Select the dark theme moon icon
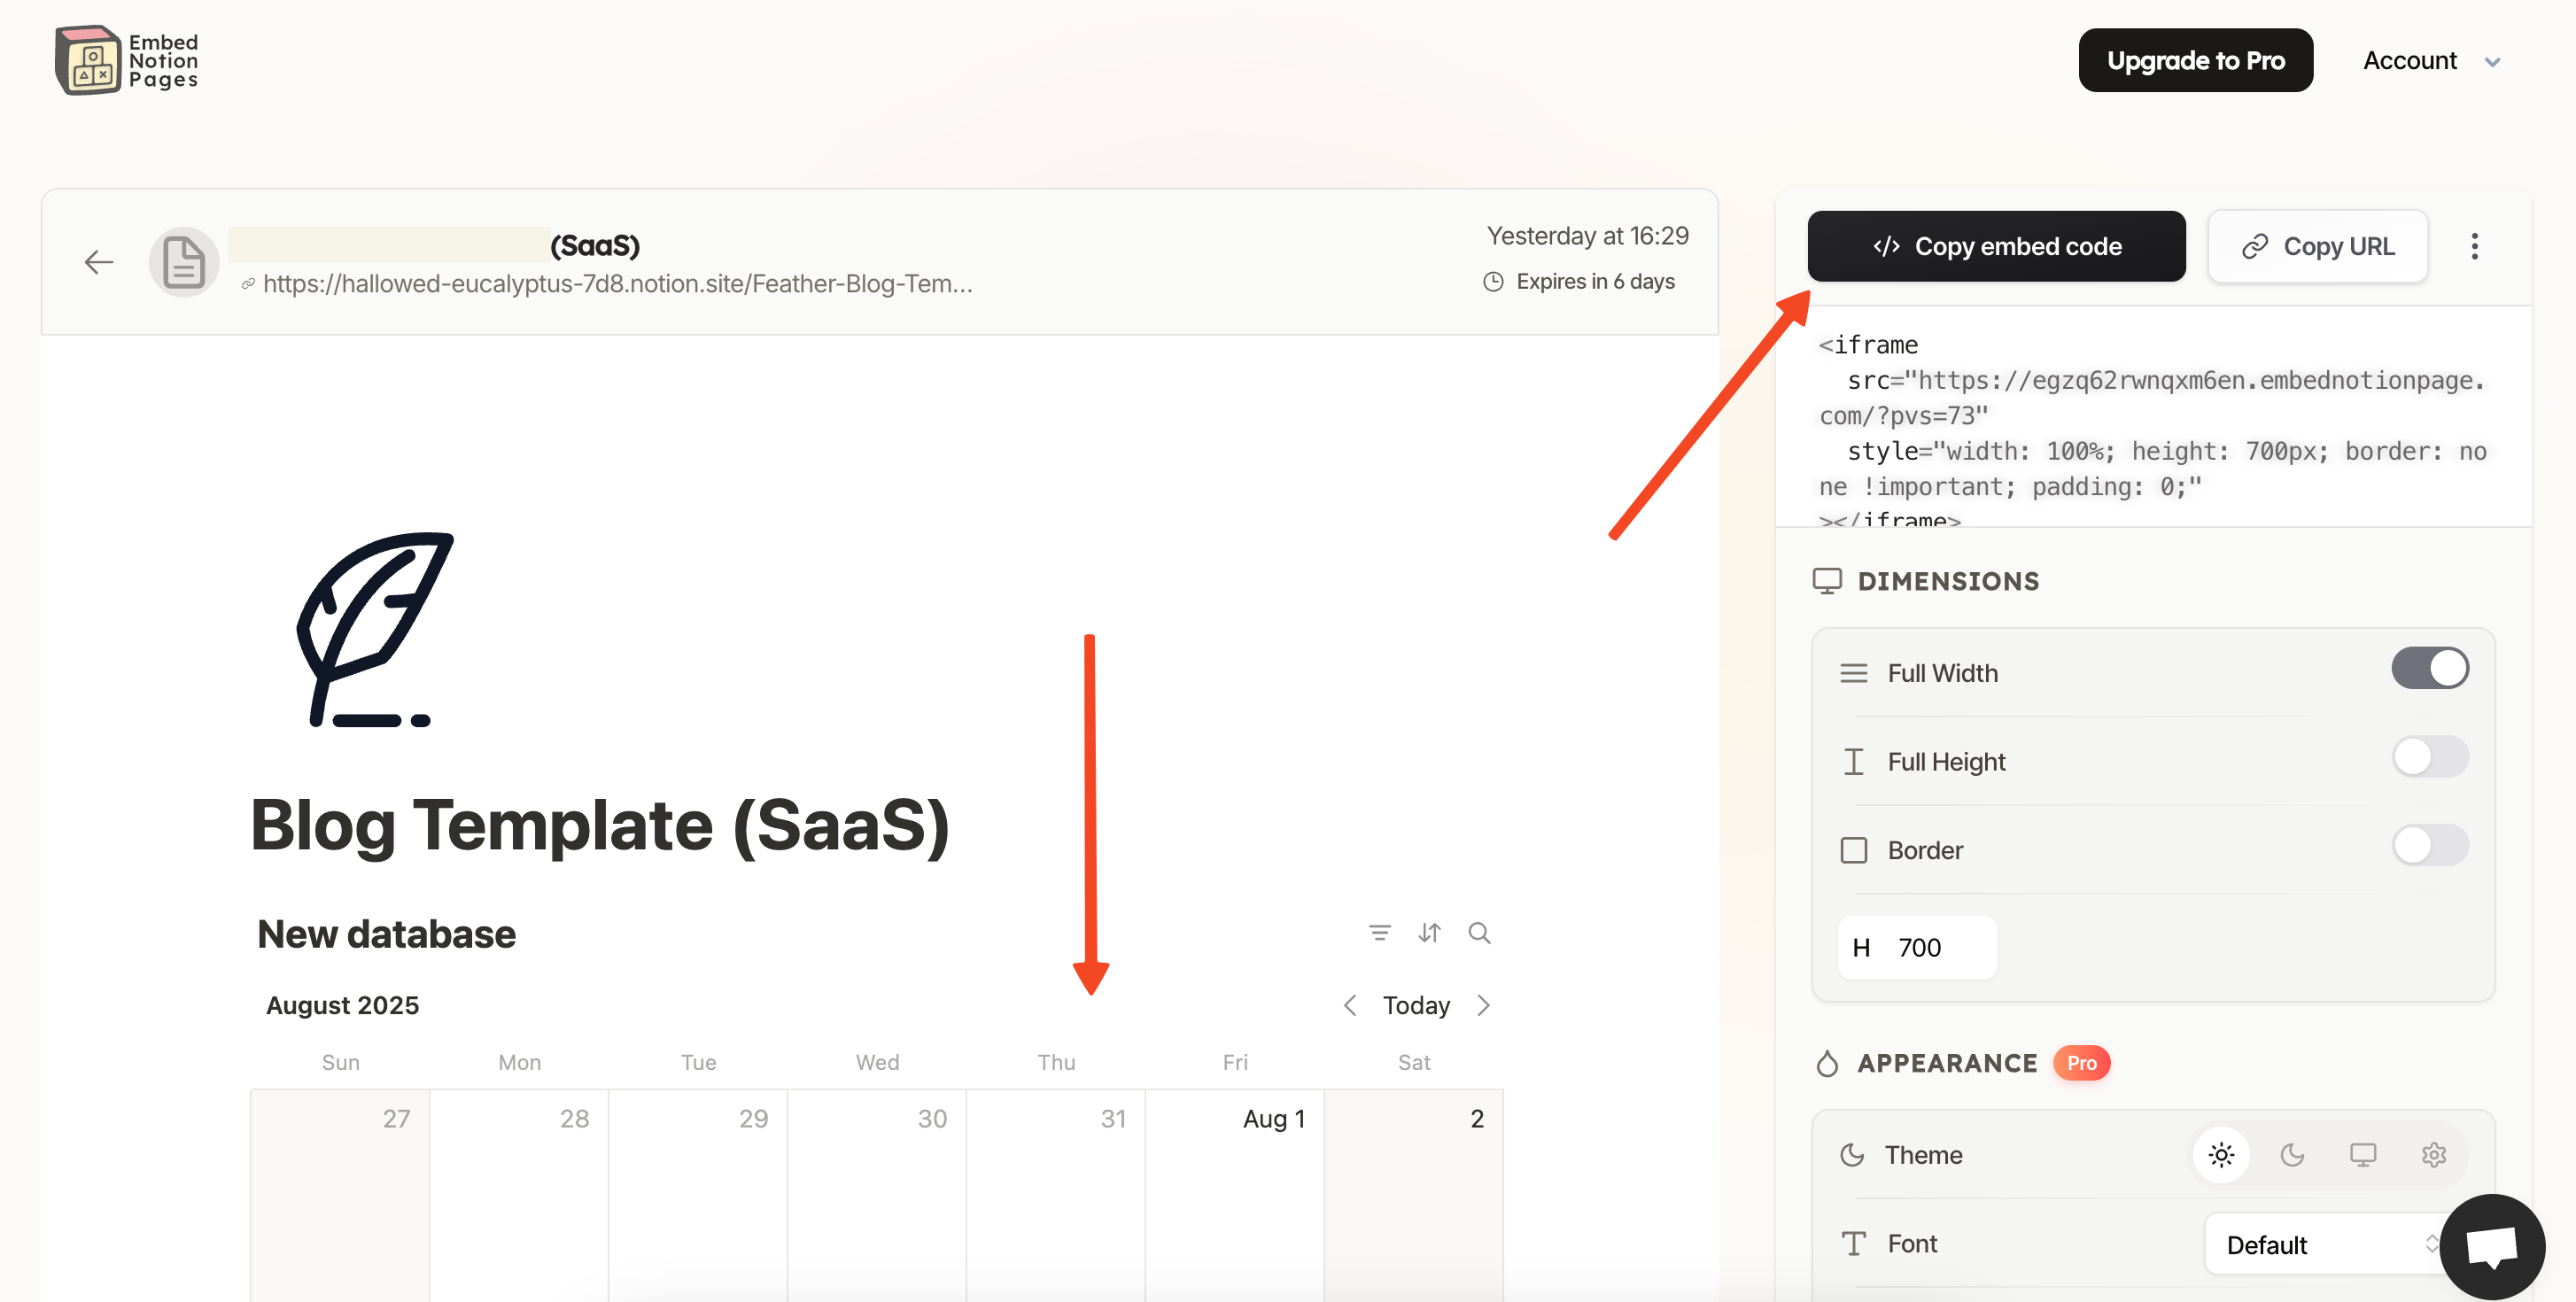 (x=2292, y=1155)
